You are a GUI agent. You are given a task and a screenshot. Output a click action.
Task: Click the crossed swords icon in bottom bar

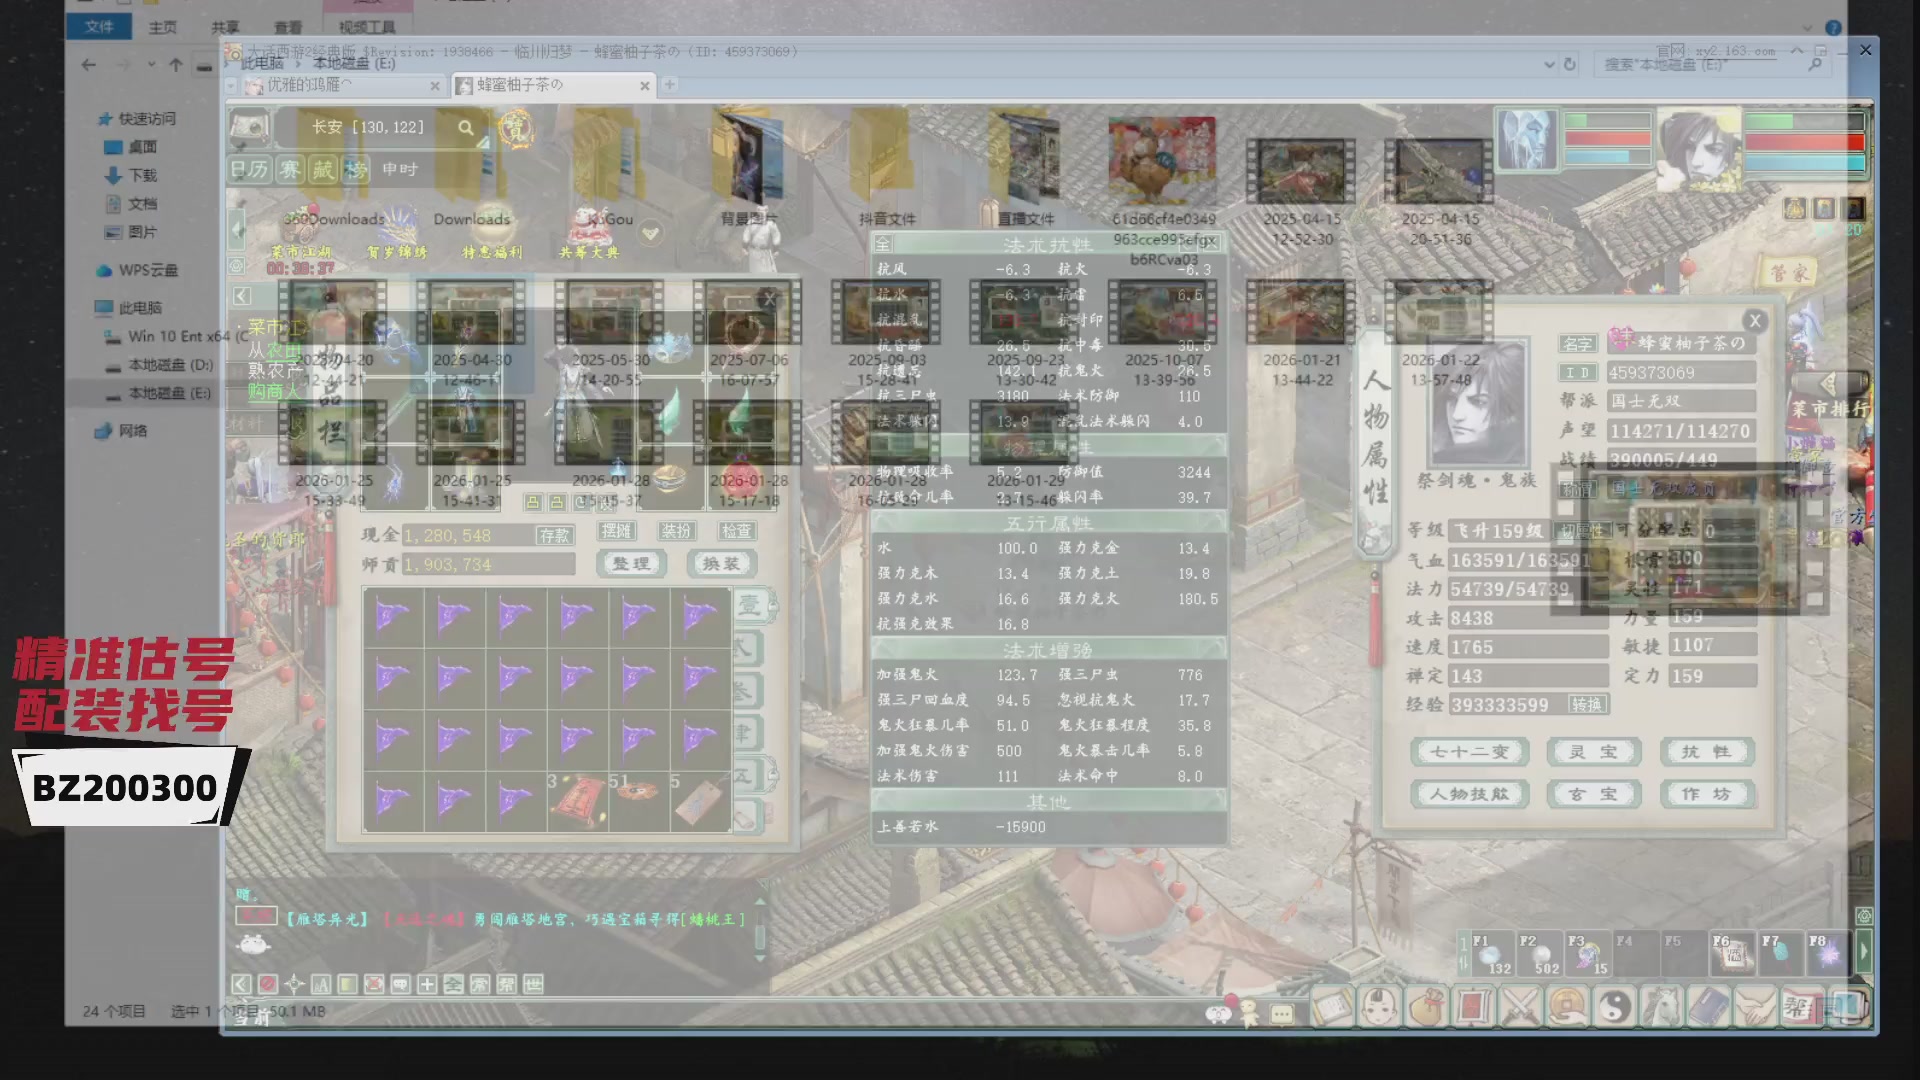coord(1521,1006)
